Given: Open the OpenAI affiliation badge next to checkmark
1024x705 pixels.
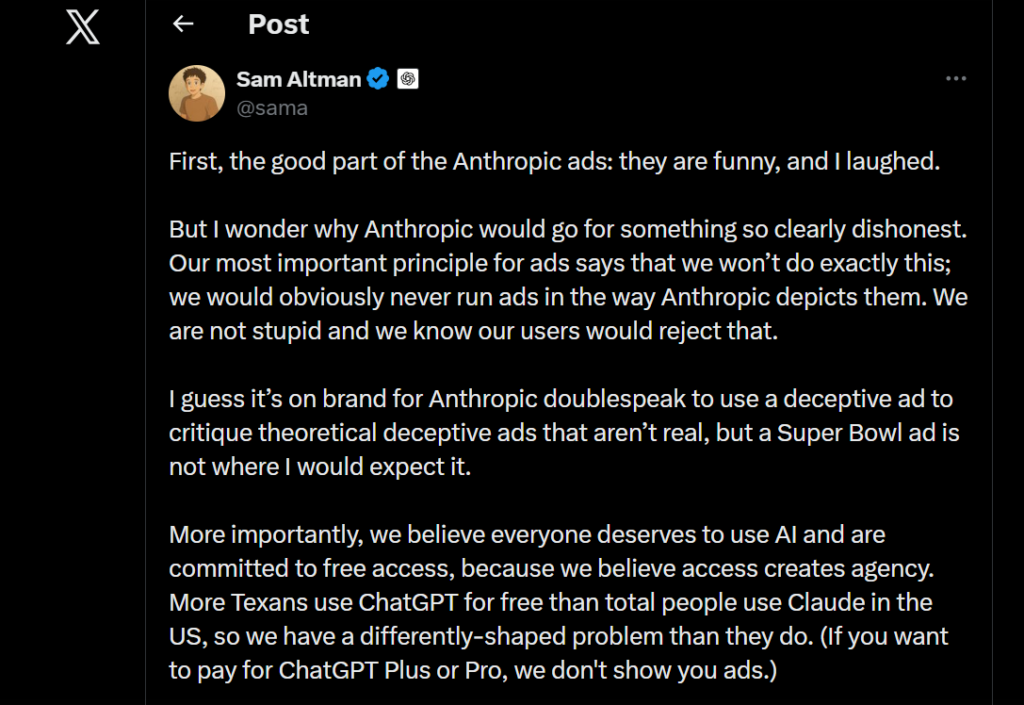Looking at the screenshot, I should coord(406,78).
